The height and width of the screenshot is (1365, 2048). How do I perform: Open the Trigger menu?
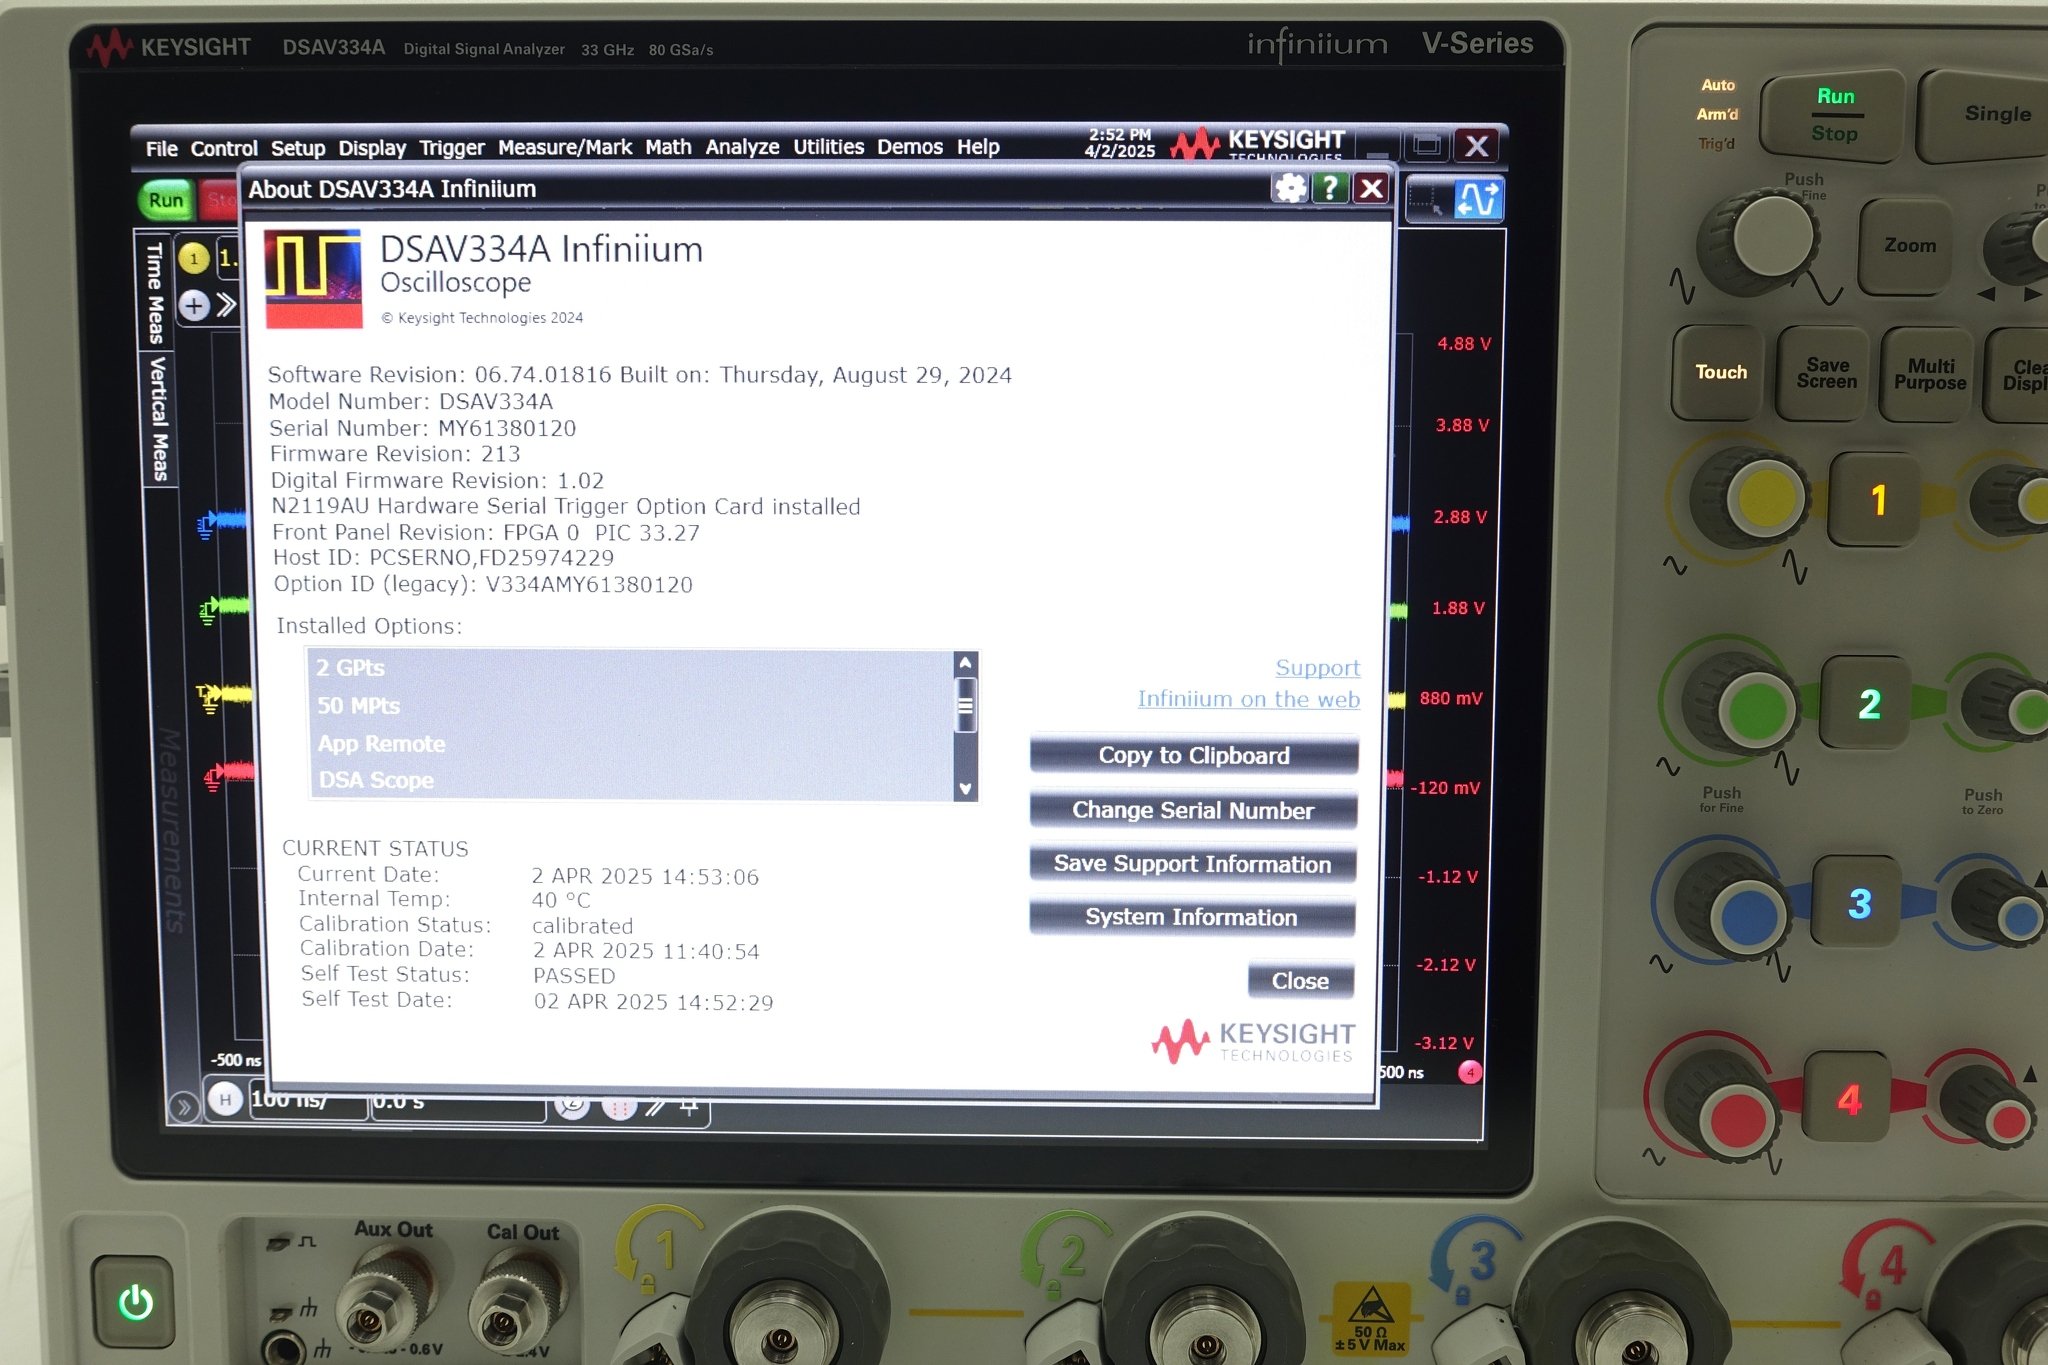click(452, 148)
